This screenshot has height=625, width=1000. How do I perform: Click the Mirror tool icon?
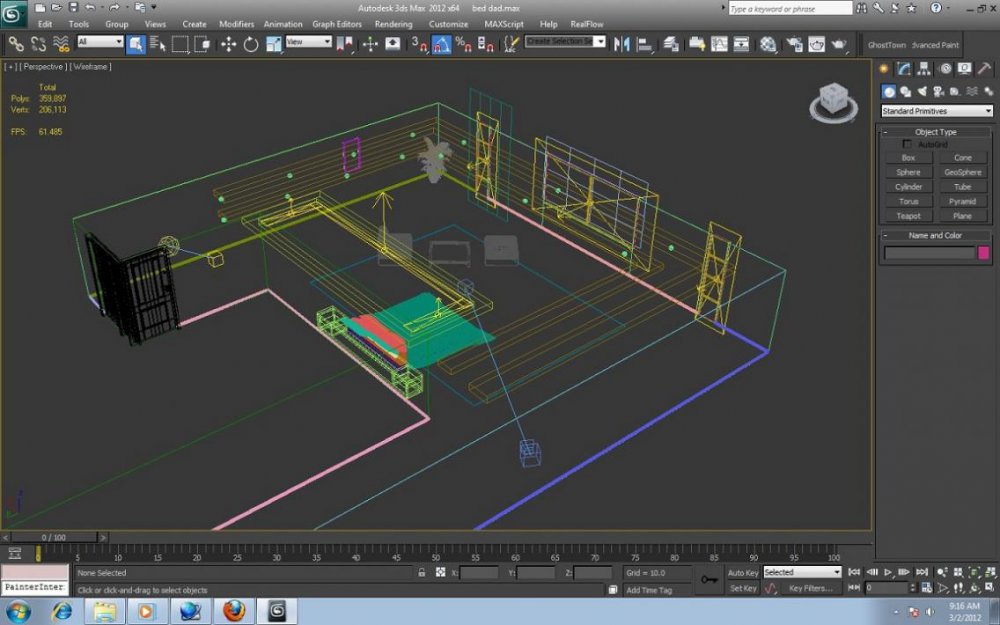[x=622, y=44]
